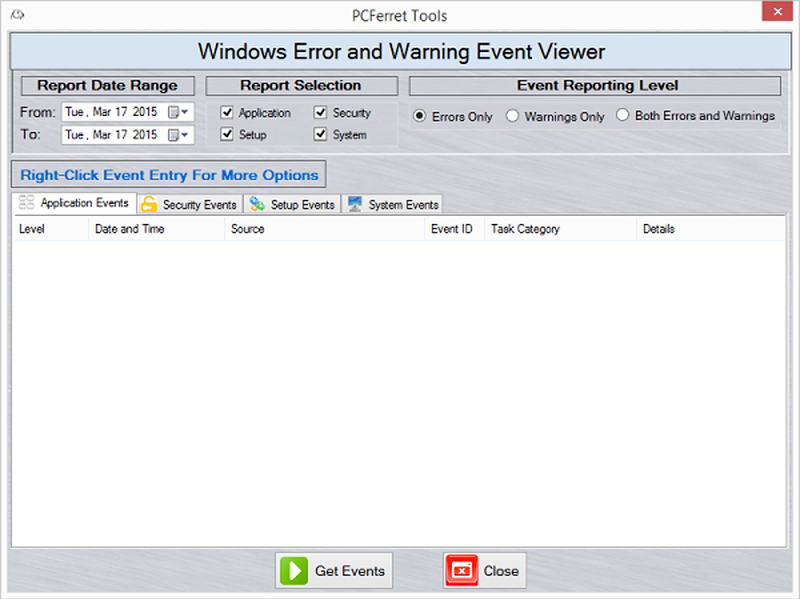This screenshot has height=599, width=800.
Task: Select Both Errors and Warnings option
Action: click(x=622, y=115)
